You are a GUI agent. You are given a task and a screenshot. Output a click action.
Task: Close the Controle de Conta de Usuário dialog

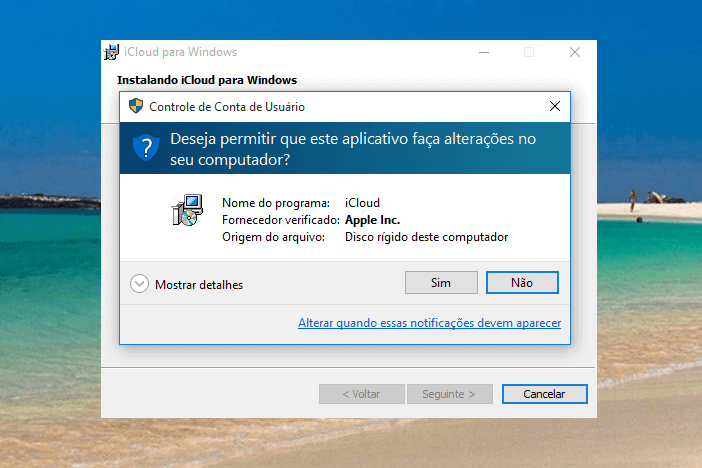(x=555, y=106)
